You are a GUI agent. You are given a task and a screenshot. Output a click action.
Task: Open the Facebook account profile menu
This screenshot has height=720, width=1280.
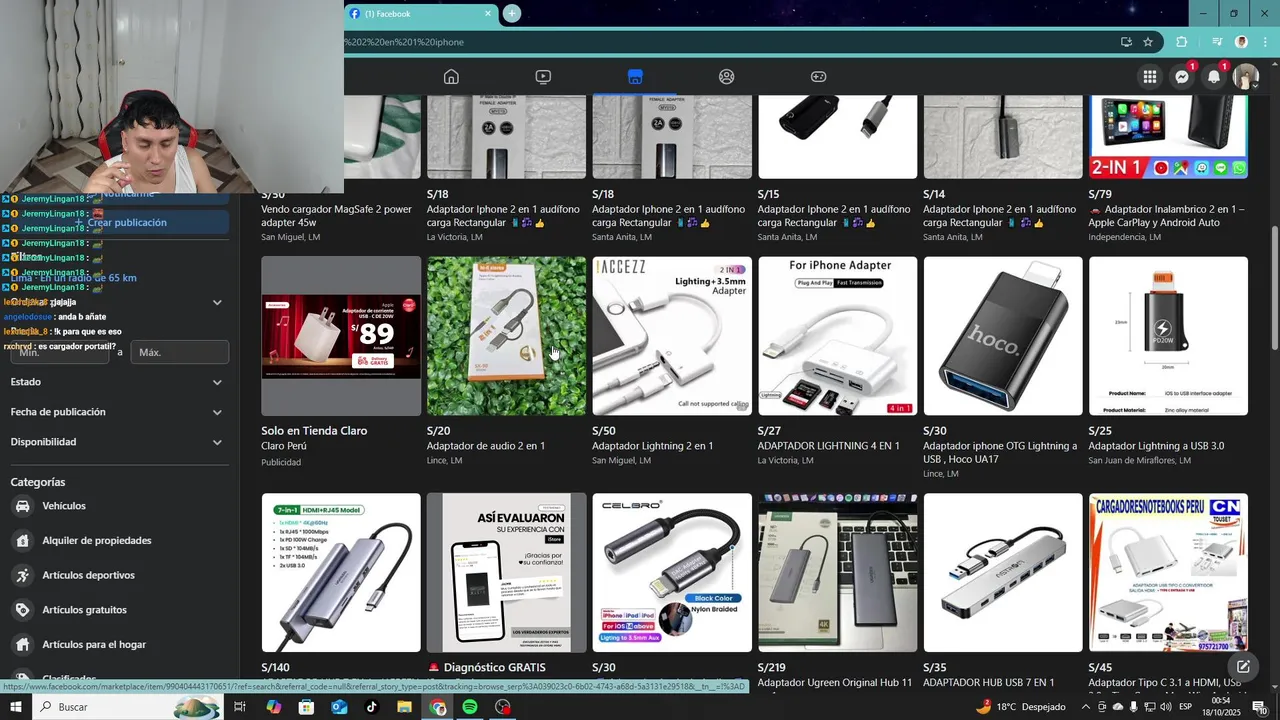(1246, 77)
